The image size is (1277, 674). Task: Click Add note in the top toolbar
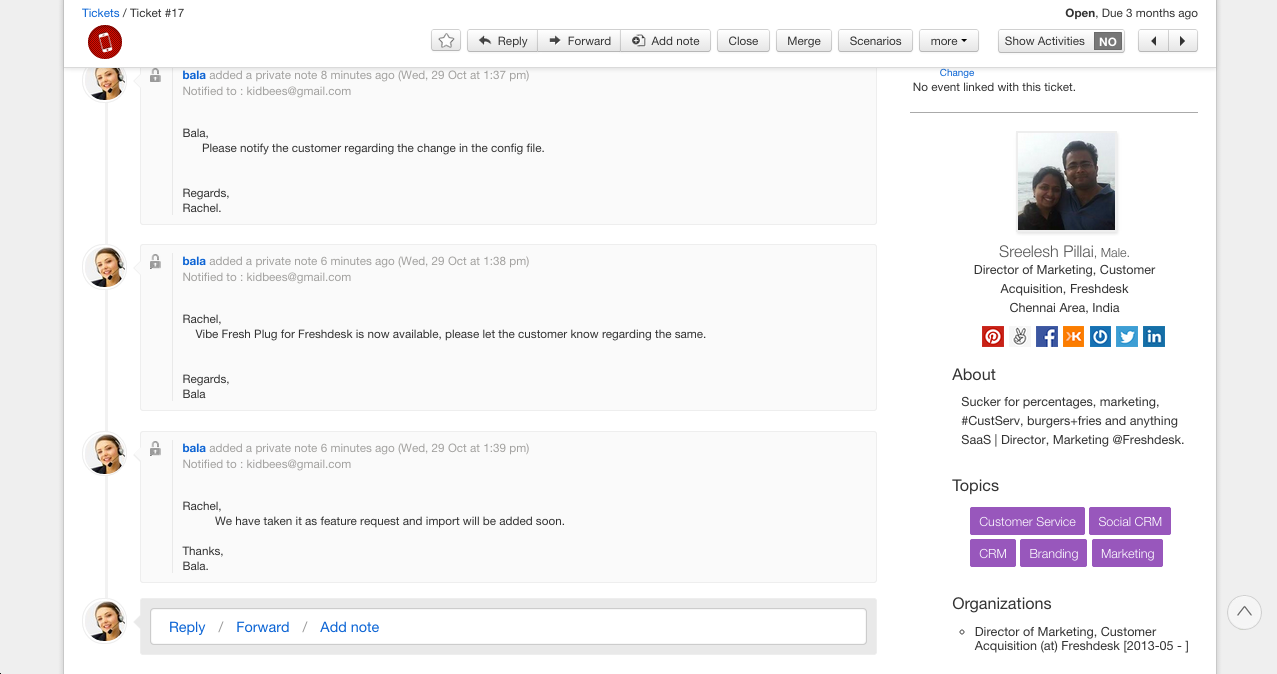point(666,41)
